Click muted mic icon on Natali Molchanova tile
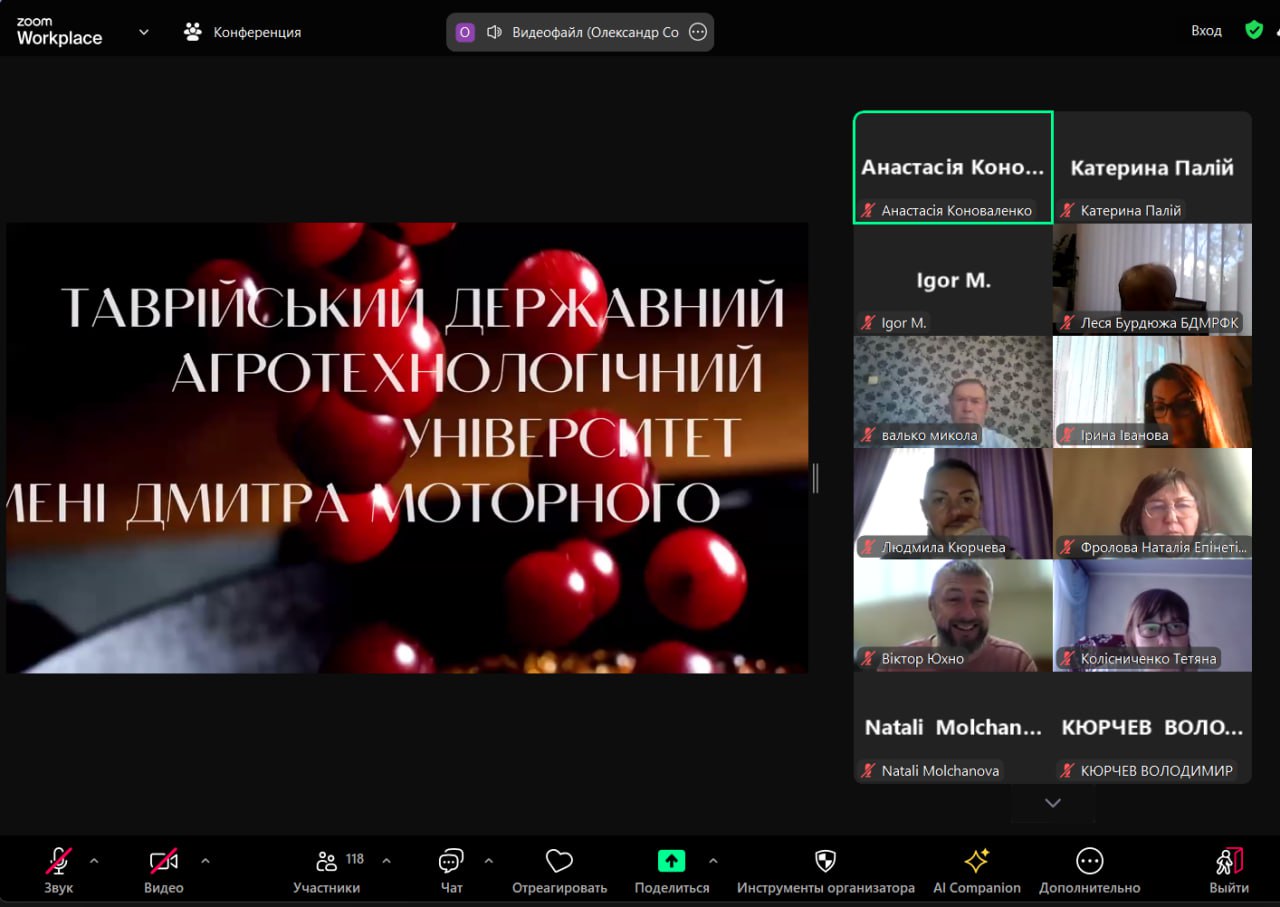Viewport: 1280px width, 907px height. point(868,771)
